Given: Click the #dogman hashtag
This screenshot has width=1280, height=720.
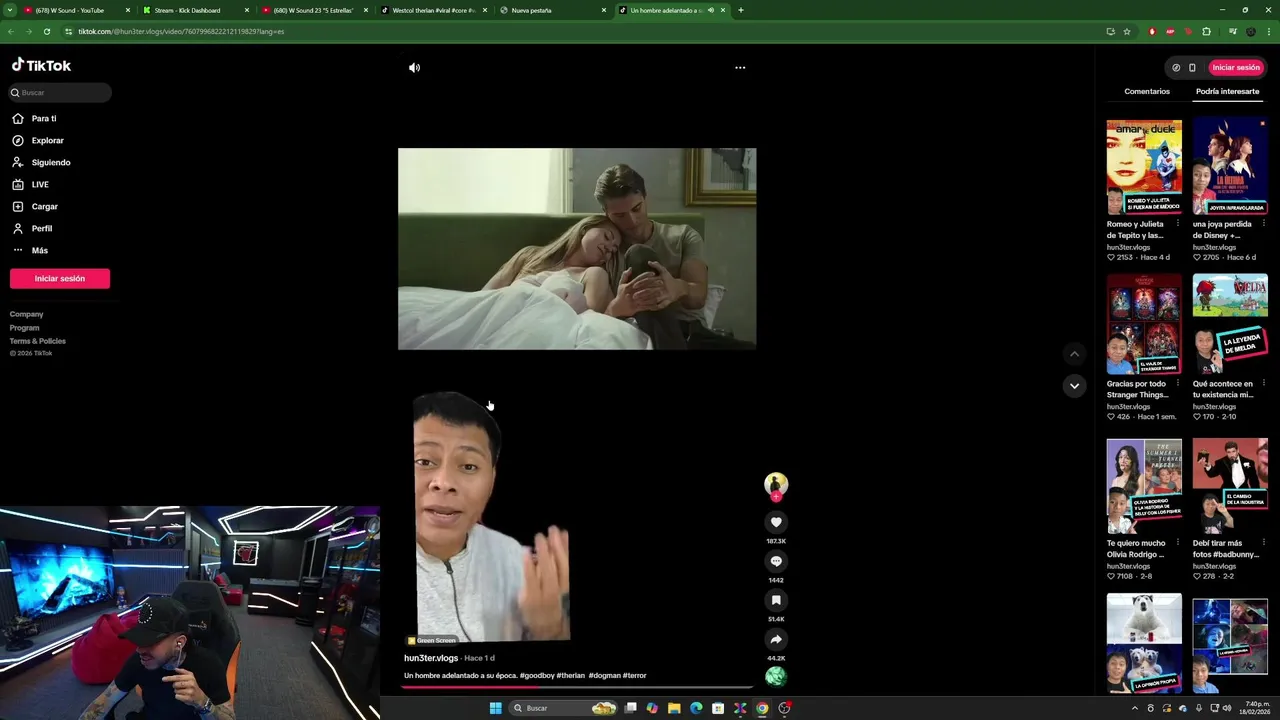Looking at the screenshot, I should (605, 676).
